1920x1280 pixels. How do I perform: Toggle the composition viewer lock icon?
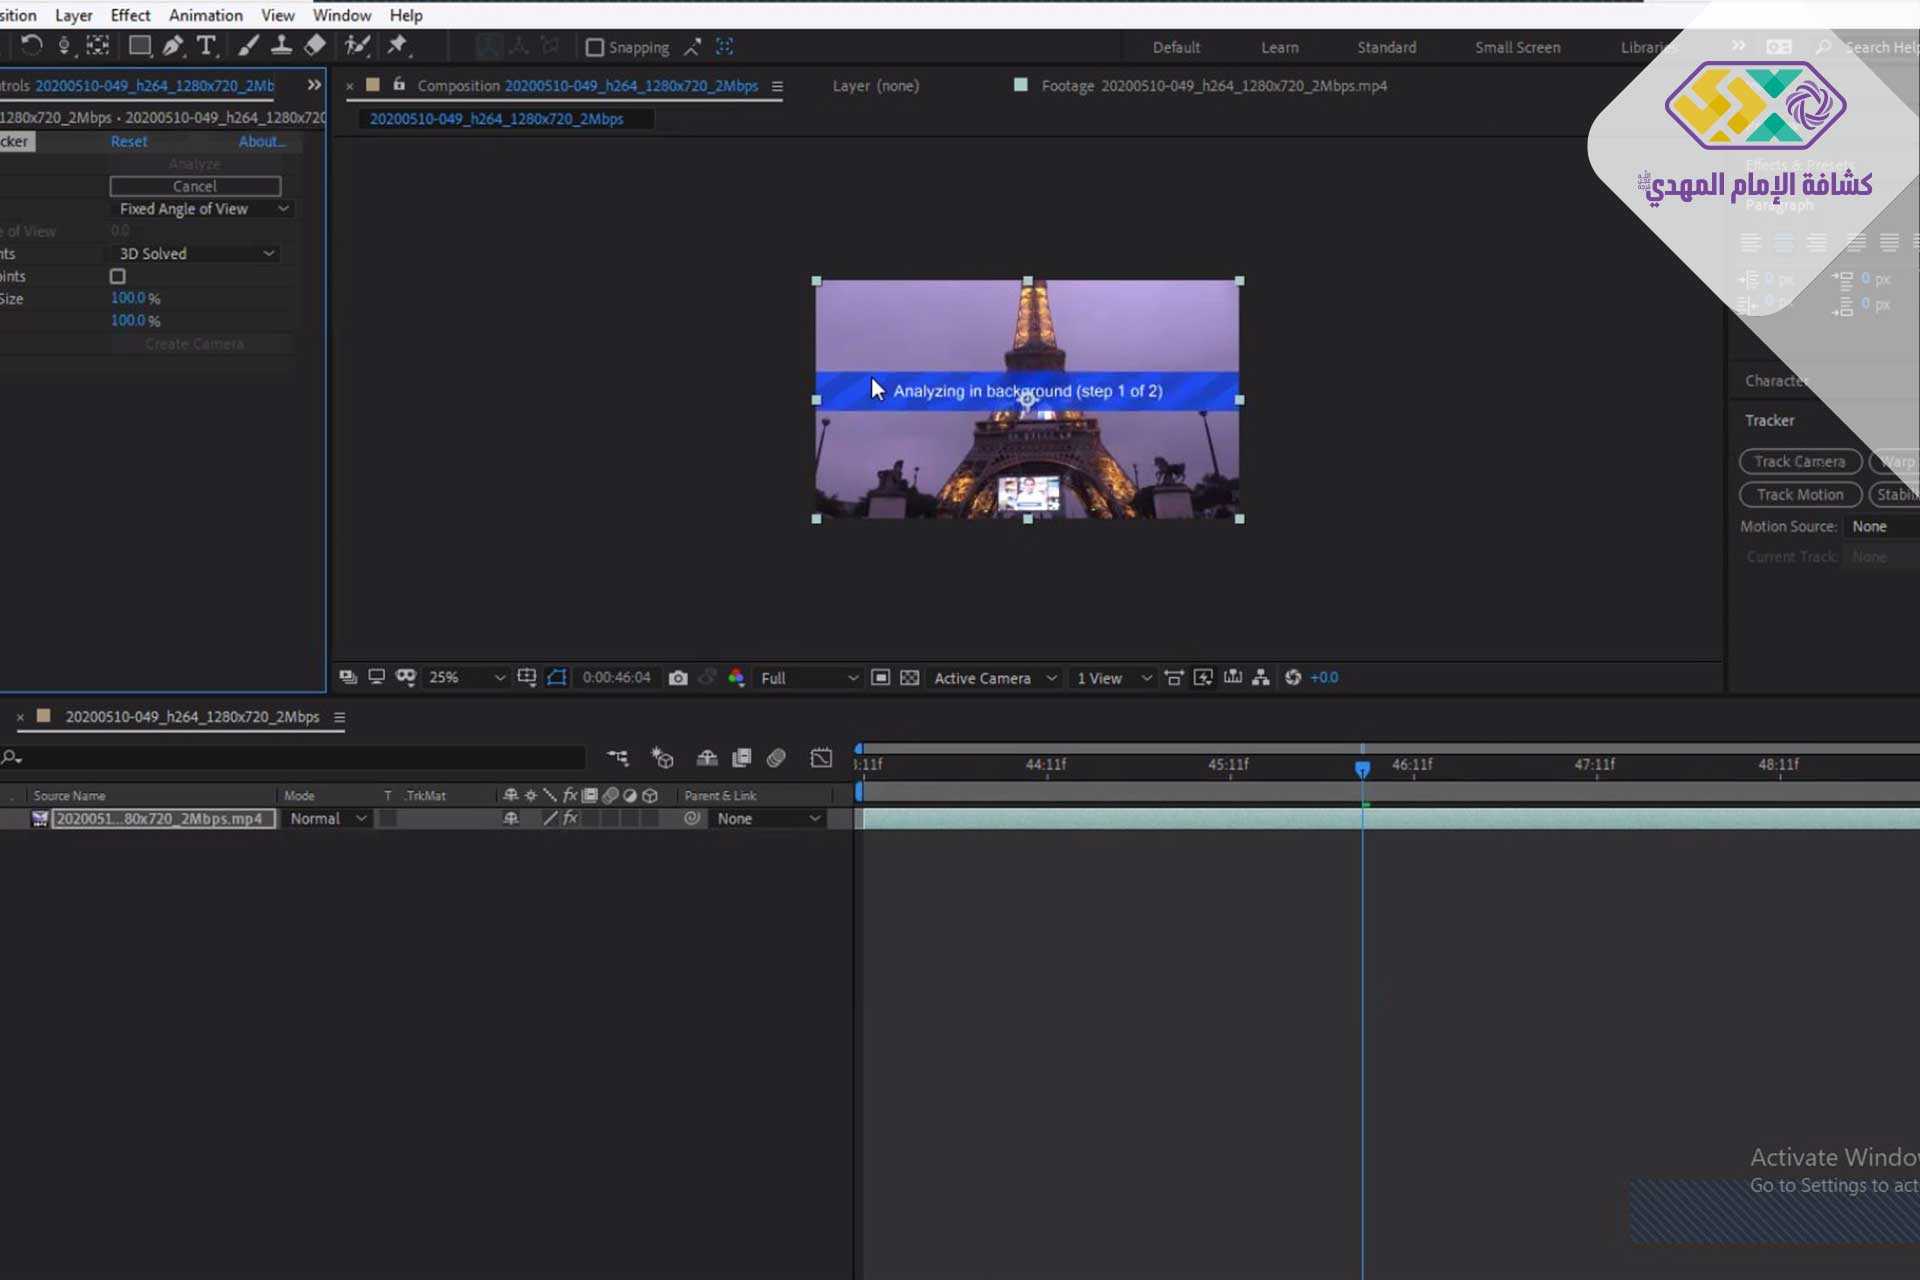coord(399,85)
